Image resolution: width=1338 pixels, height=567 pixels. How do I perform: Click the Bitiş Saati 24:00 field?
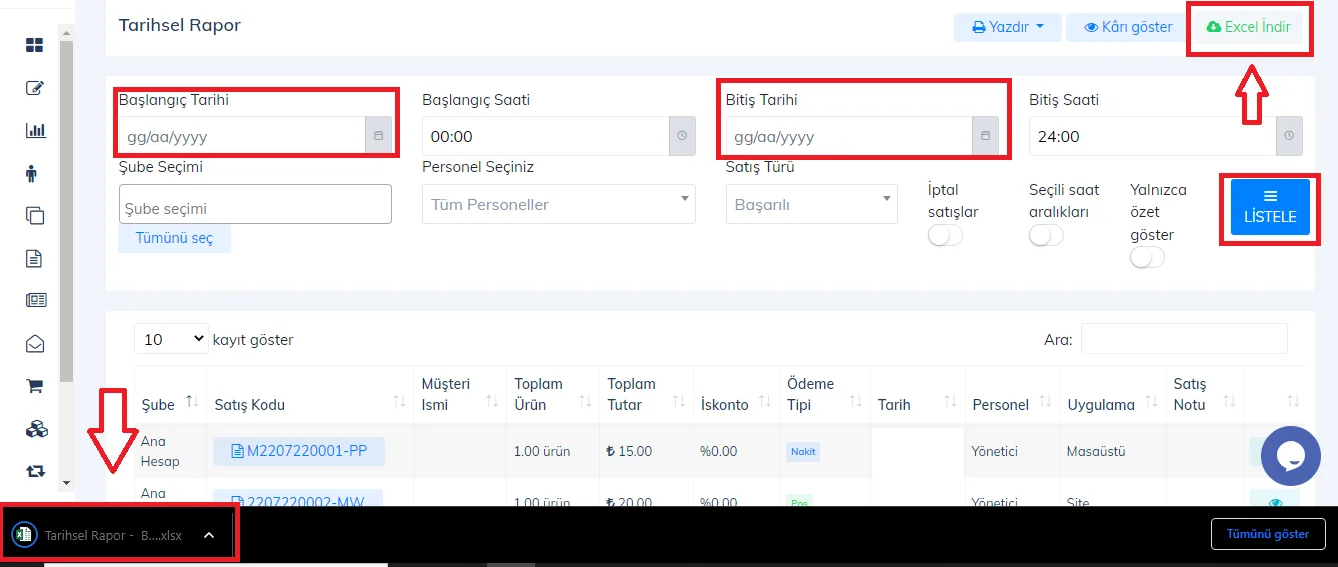point(1153,135)
